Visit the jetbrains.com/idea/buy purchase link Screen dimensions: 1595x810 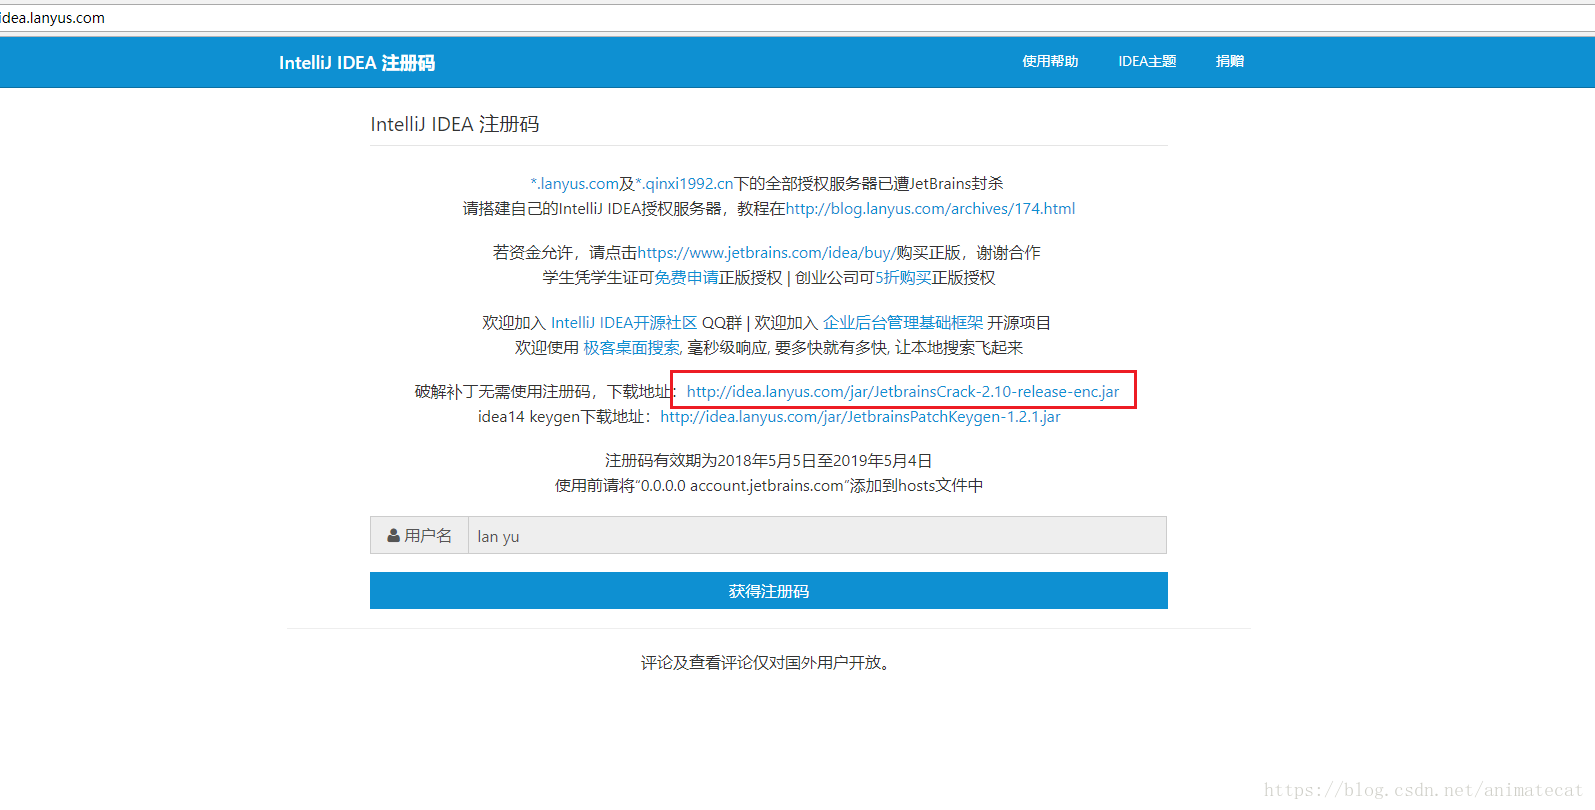pyautogui.click(x=766, y=253)
